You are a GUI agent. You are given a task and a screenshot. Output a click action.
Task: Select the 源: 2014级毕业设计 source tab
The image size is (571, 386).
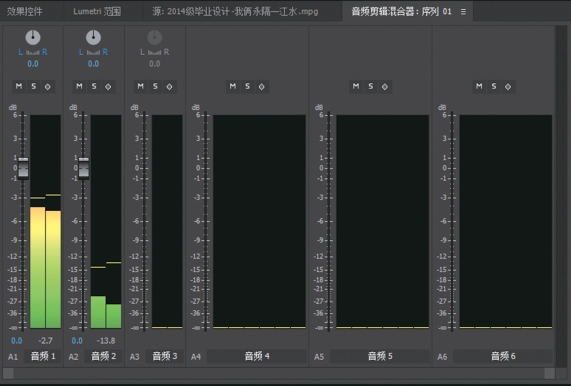tap(235, 11)
